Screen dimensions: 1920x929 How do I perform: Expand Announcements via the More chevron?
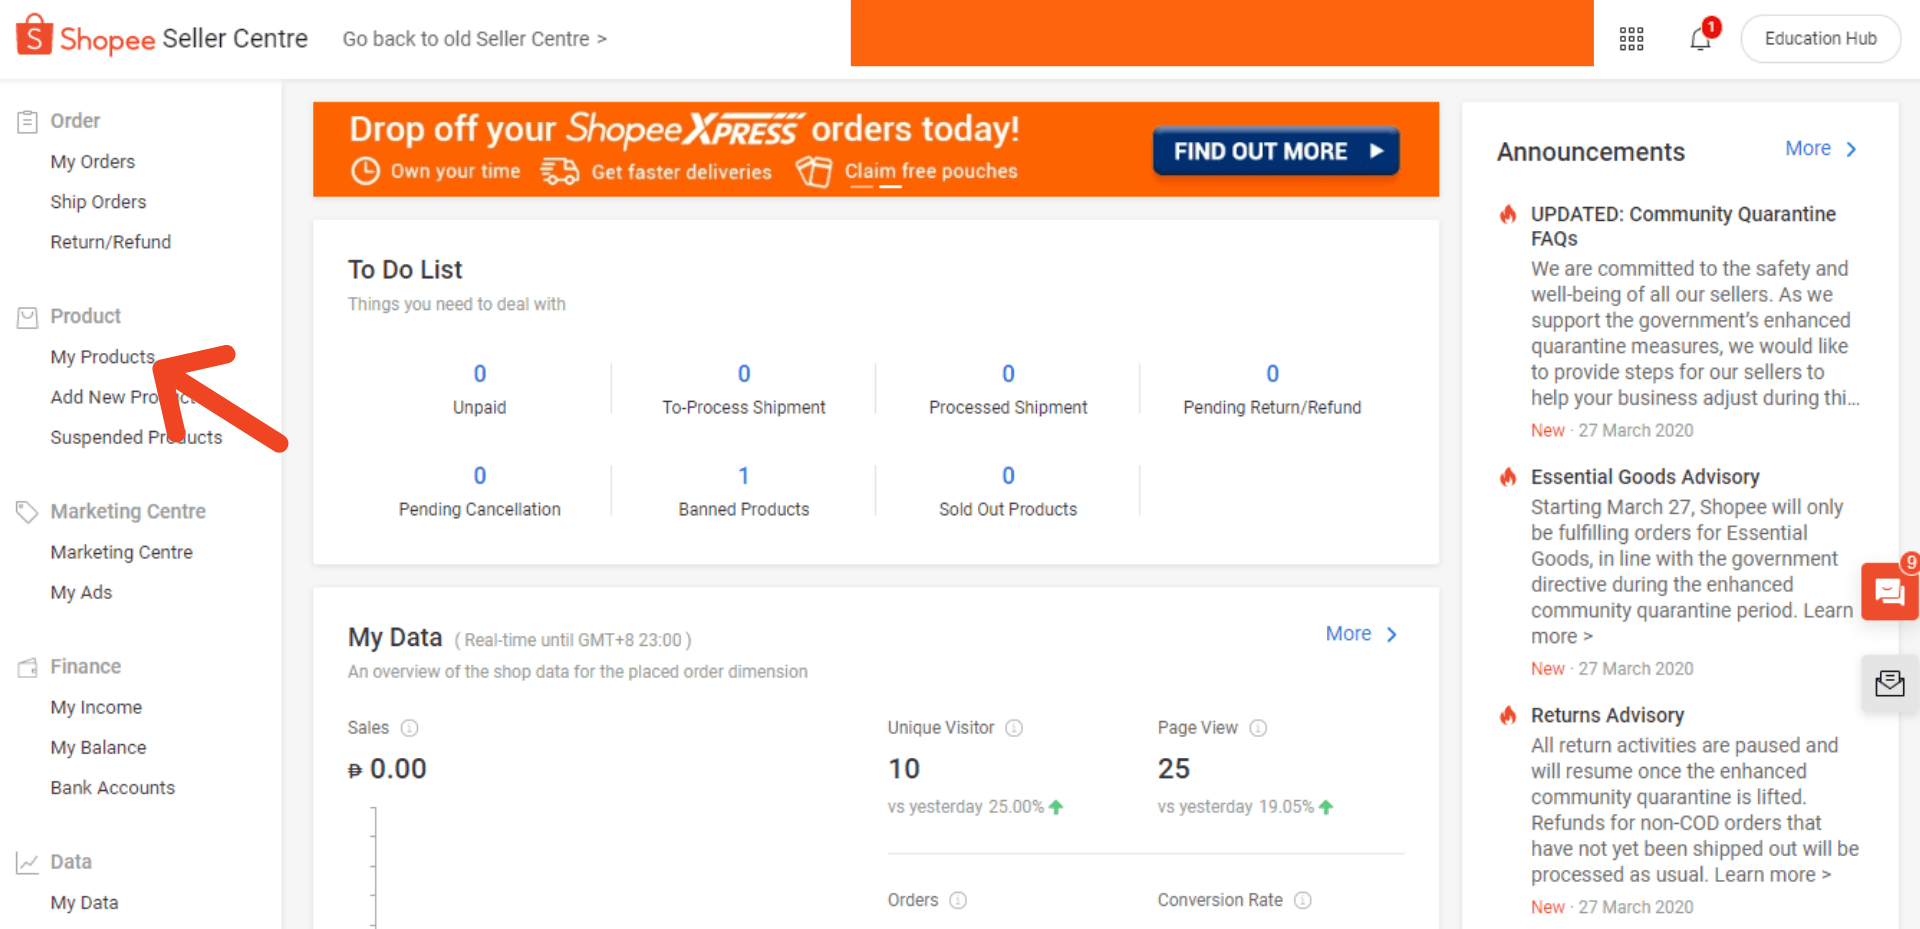1852,149
